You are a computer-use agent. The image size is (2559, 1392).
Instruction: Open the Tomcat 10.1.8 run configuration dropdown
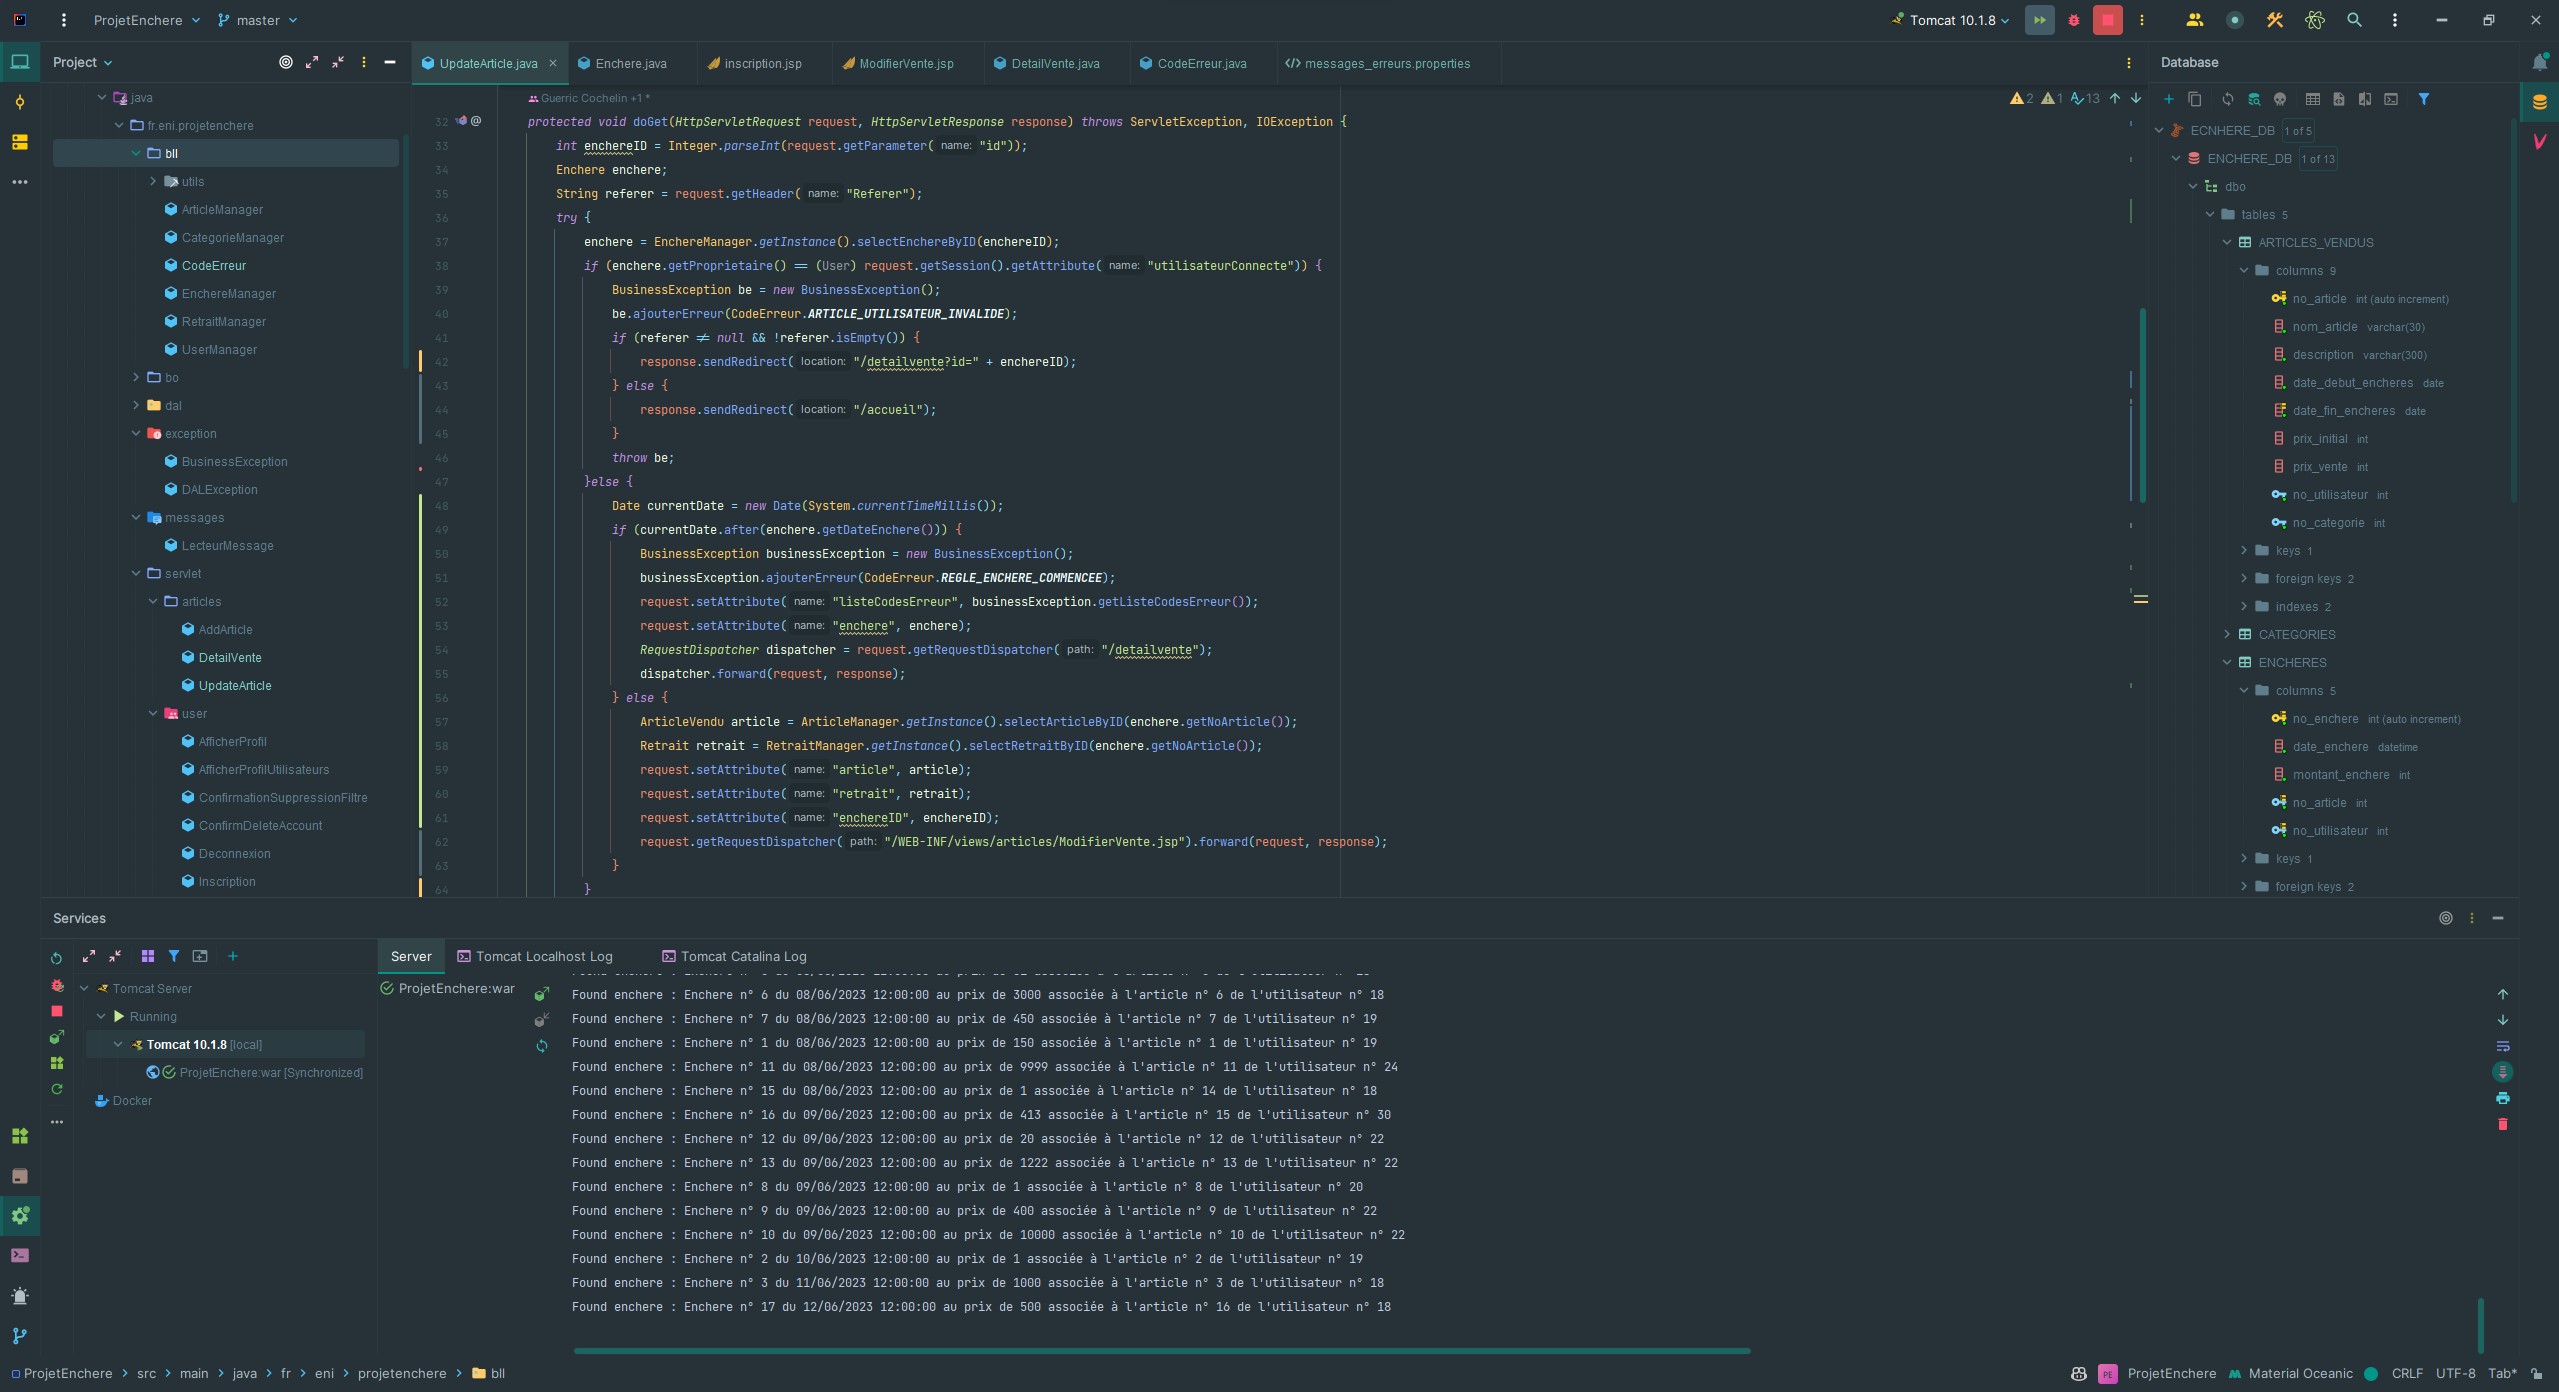coord(1951,20)
